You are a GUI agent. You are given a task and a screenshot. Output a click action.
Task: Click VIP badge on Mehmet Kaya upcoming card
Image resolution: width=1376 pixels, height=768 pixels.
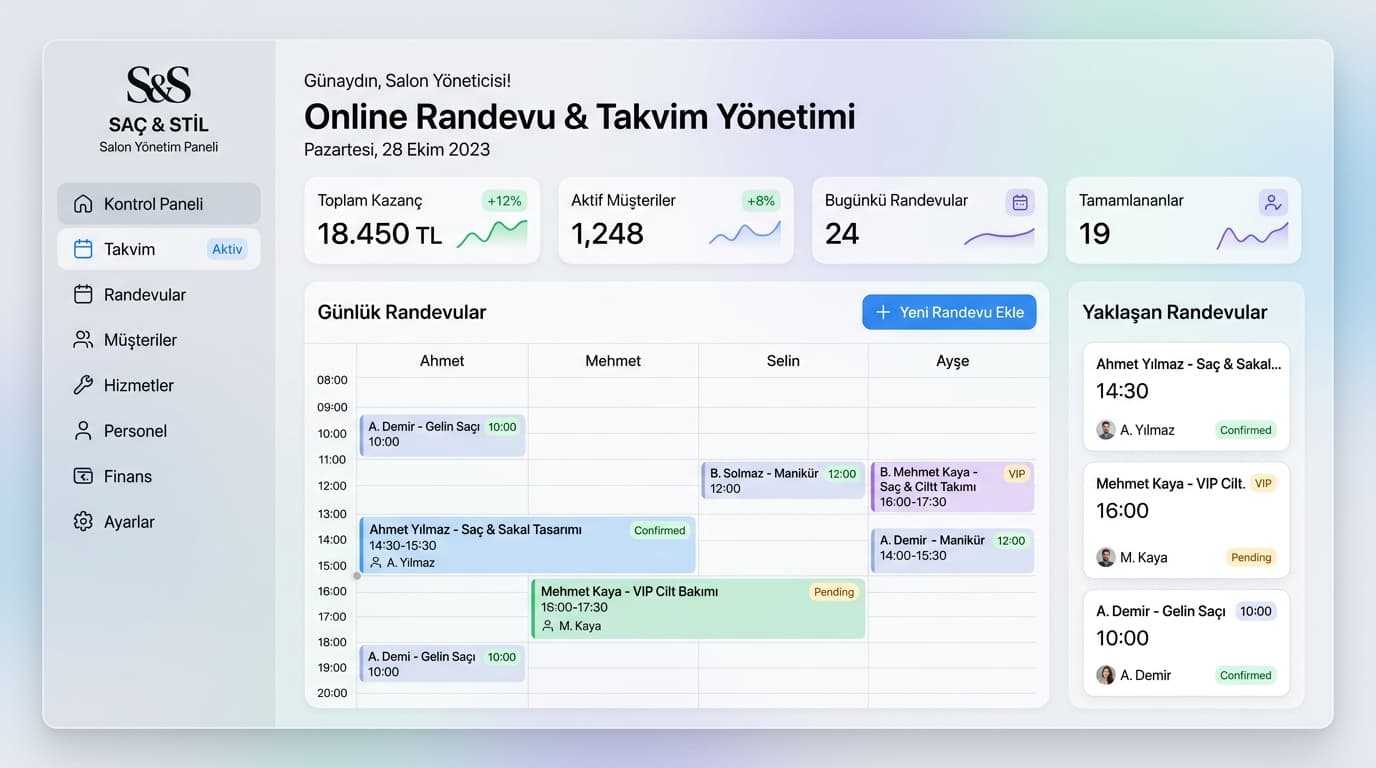[1263, 483]
